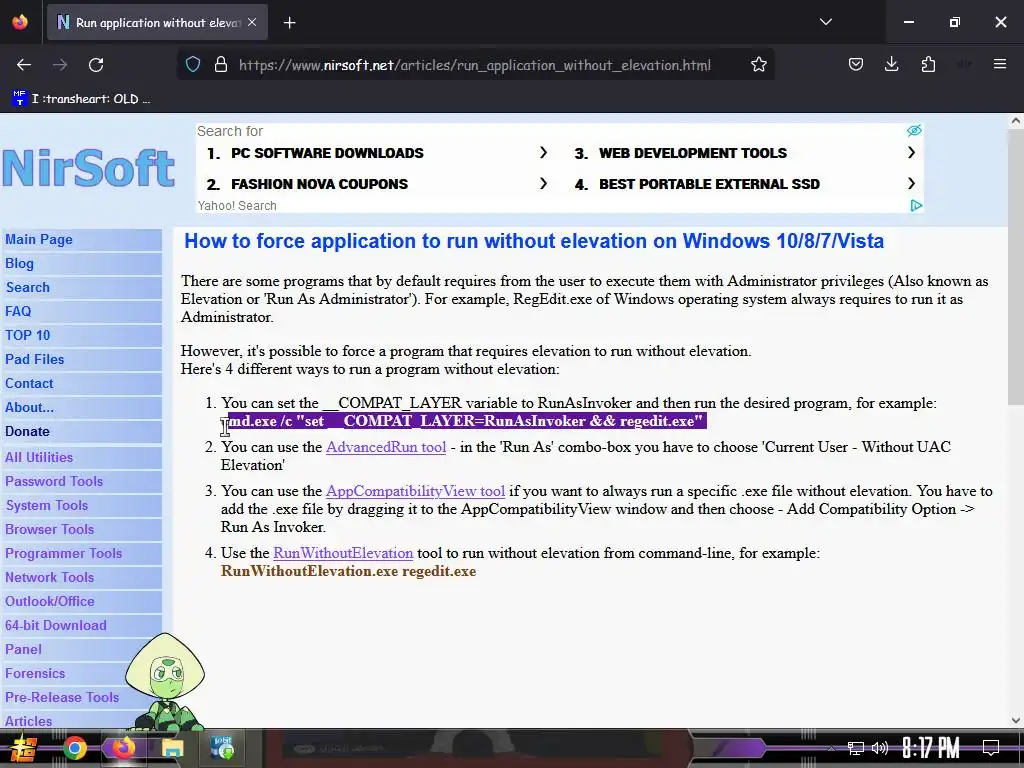The image size is (1024, 768).
Task: Open IObit app on the taskbar
Action: coord(222,748)
